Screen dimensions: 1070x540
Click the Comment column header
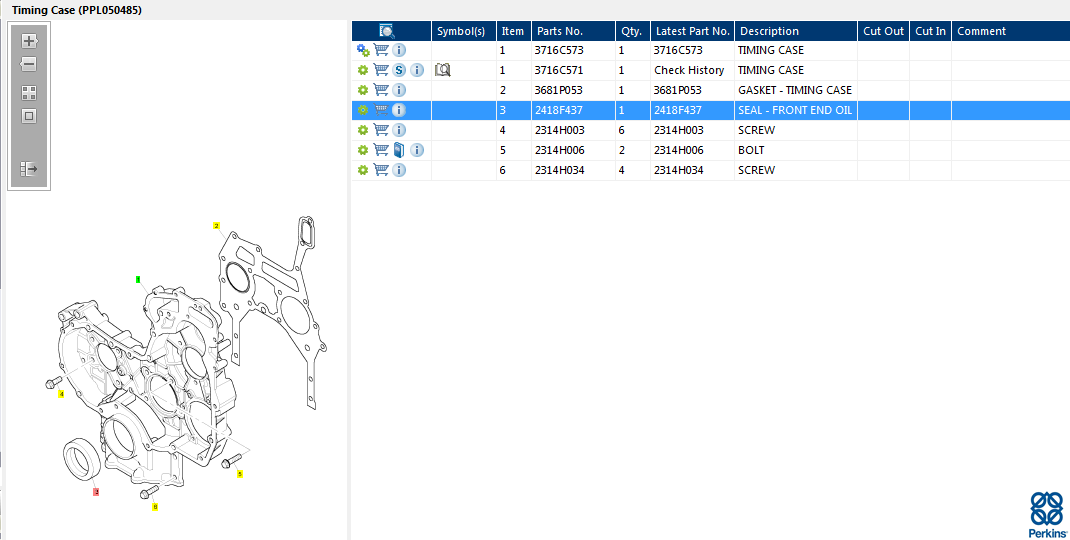tap(1011, 31)
